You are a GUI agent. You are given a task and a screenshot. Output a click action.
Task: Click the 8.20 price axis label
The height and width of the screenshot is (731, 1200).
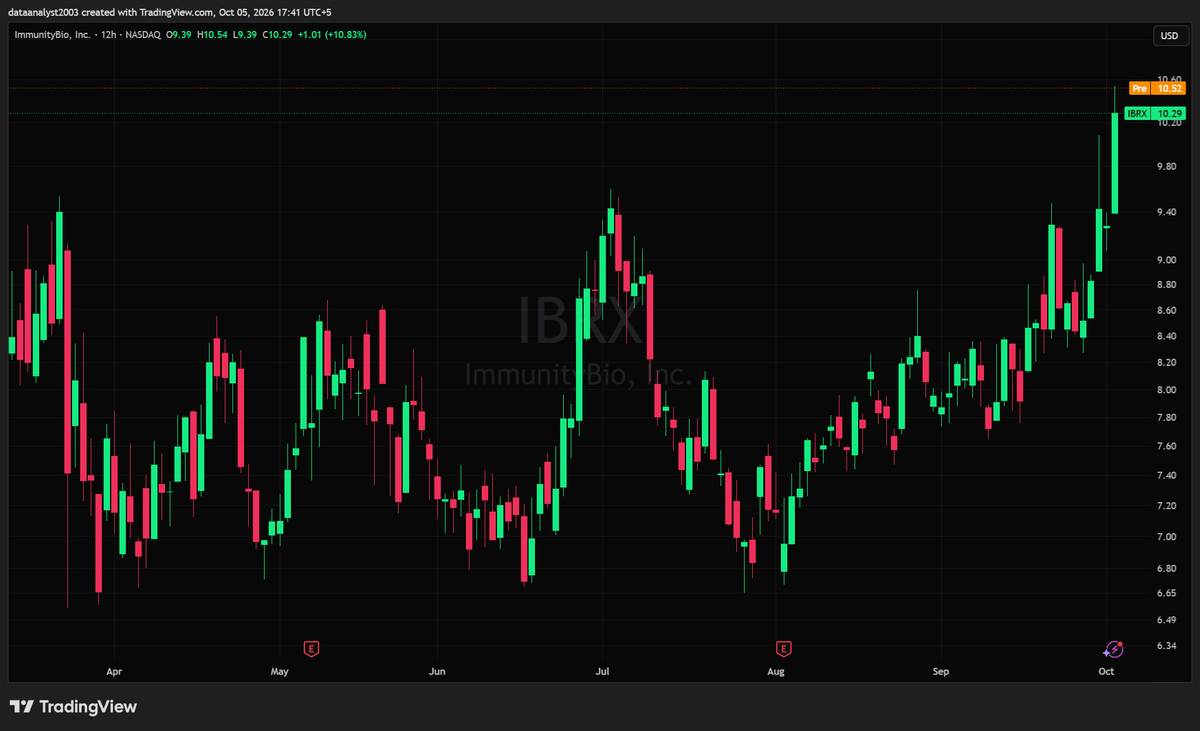pyautogui.click(x=1167, y=363)
